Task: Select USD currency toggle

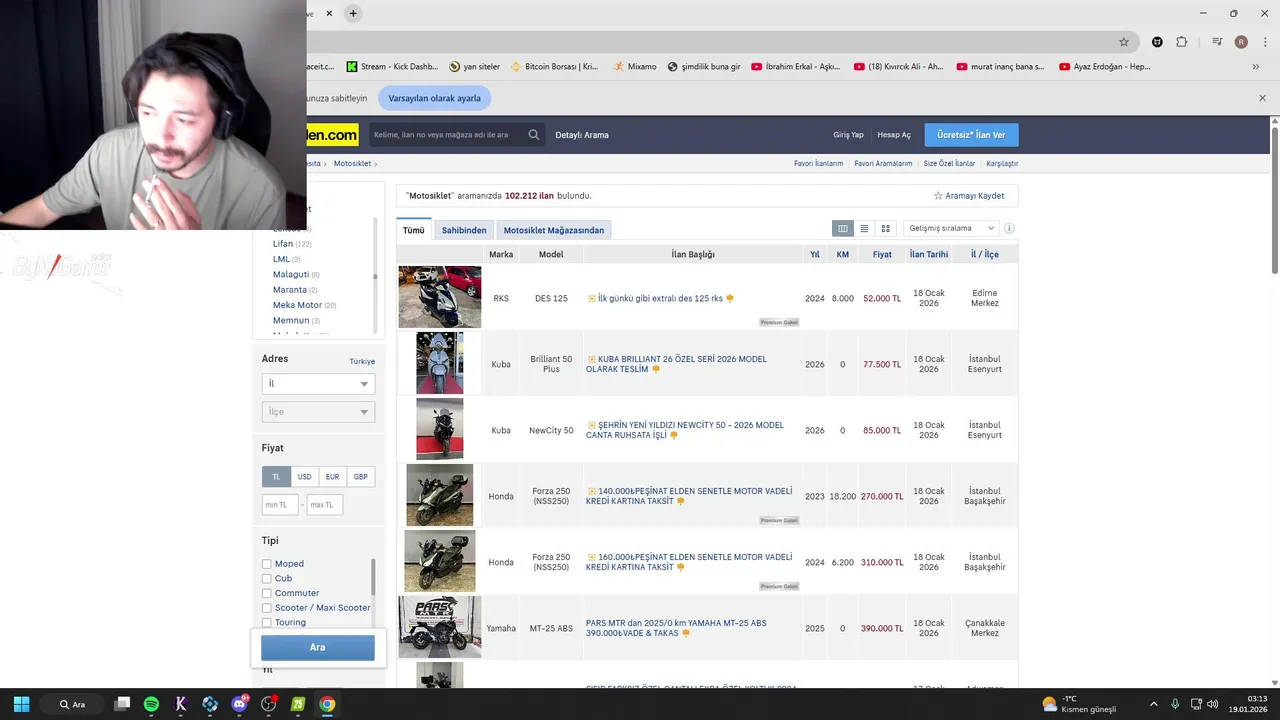Action: pos(304,477)
